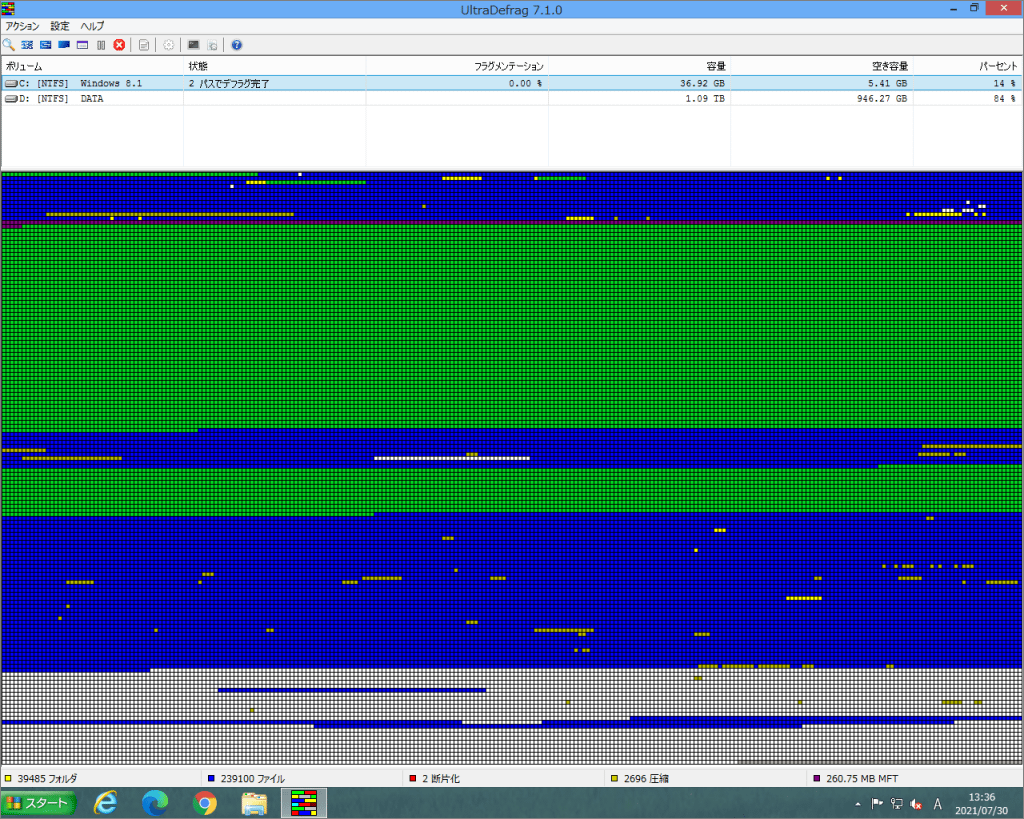
Task: Click the Optimize MFT toolbar icon
Action: coord(82,45)
